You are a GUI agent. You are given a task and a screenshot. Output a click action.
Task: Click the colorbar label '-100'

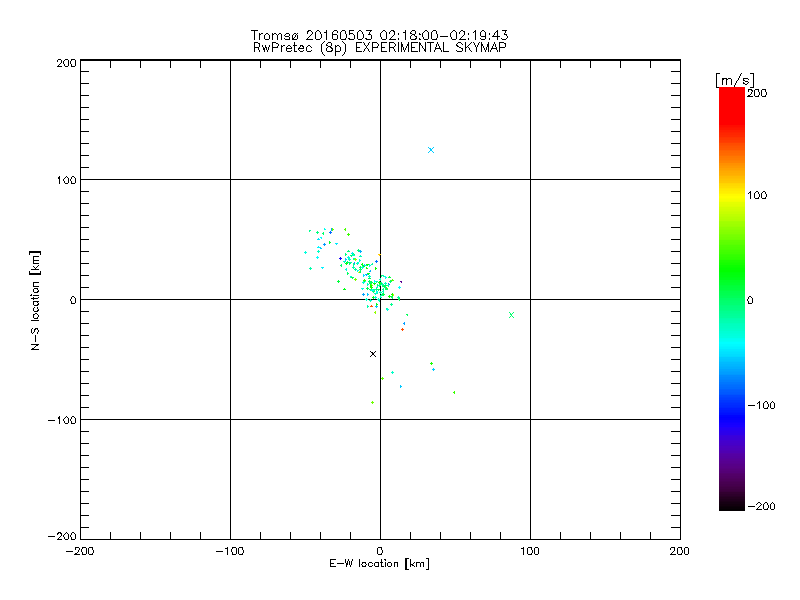click(761, 406)
